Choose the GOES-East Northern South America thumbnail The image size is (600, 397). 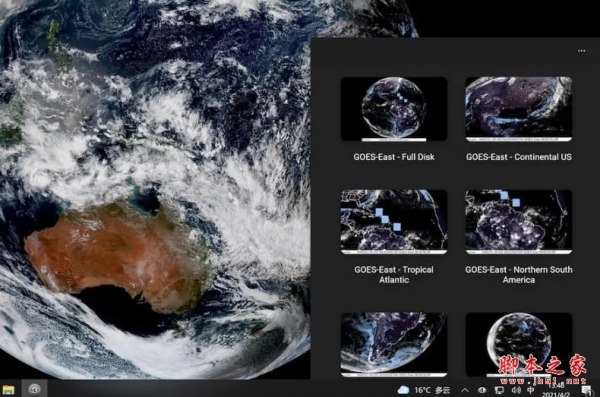[x=518, y=222]
